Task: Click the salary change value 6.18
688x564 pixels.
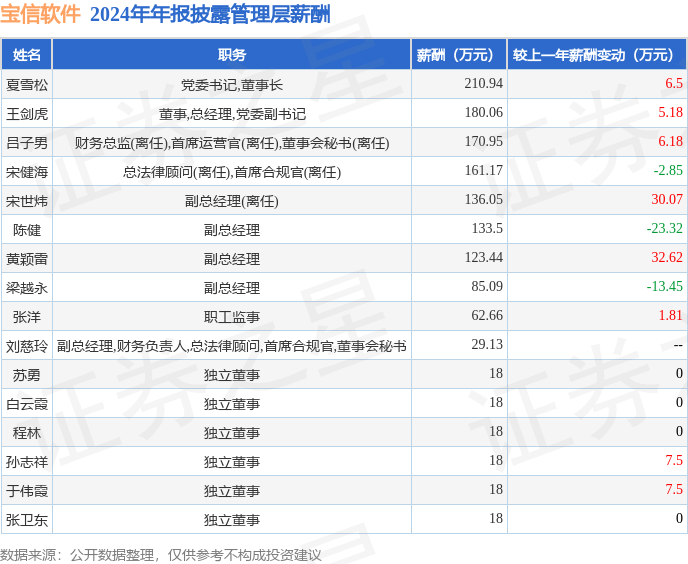Action: pyautogui.click(x=670, y=141)
